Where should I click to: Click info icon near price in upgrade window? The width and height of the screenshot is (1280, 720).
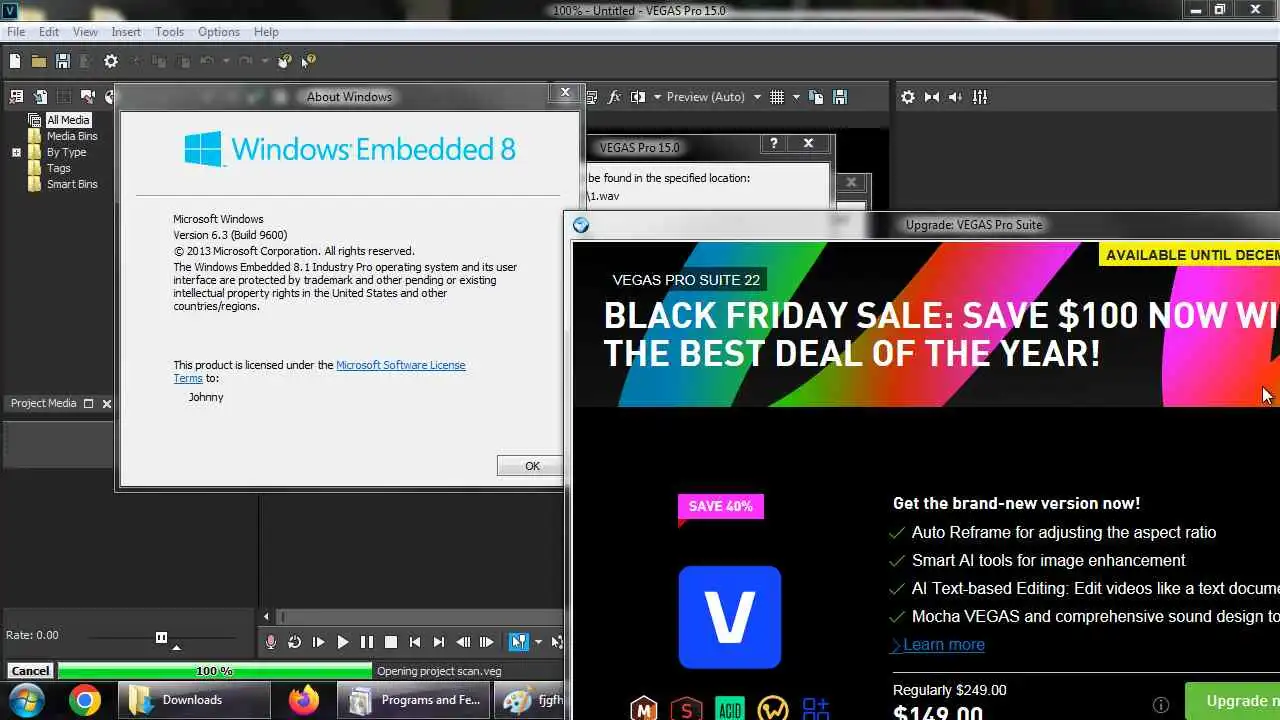point(1161,704)
